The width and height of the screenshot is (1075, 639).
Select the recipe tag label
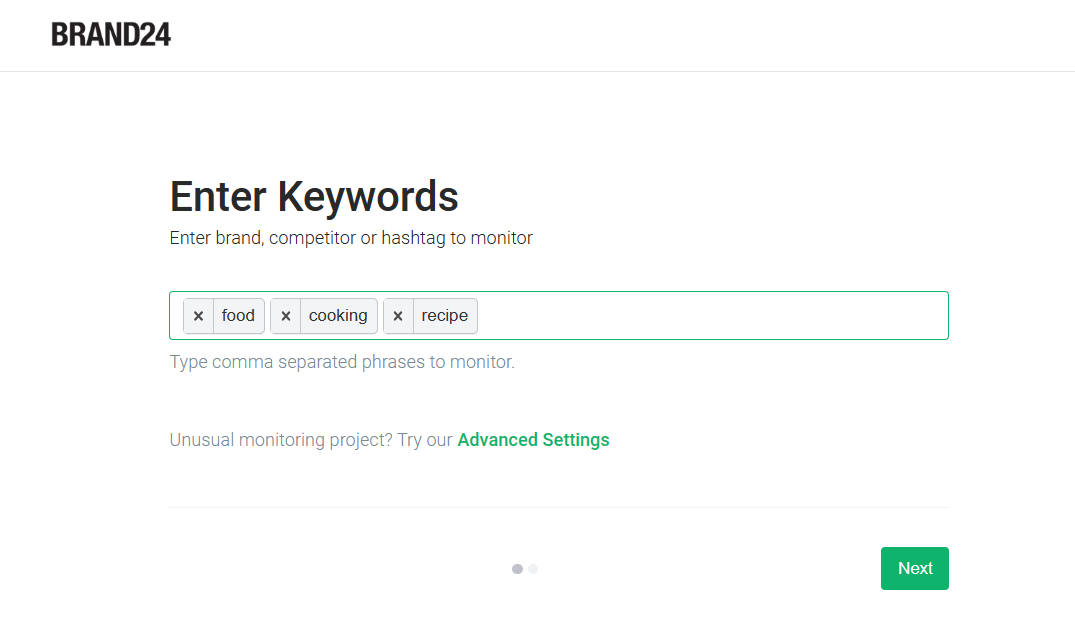pos(444,316)
